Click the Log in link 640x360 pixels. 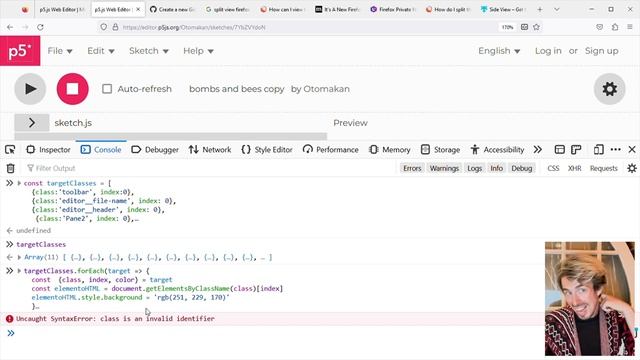point(548,51)
